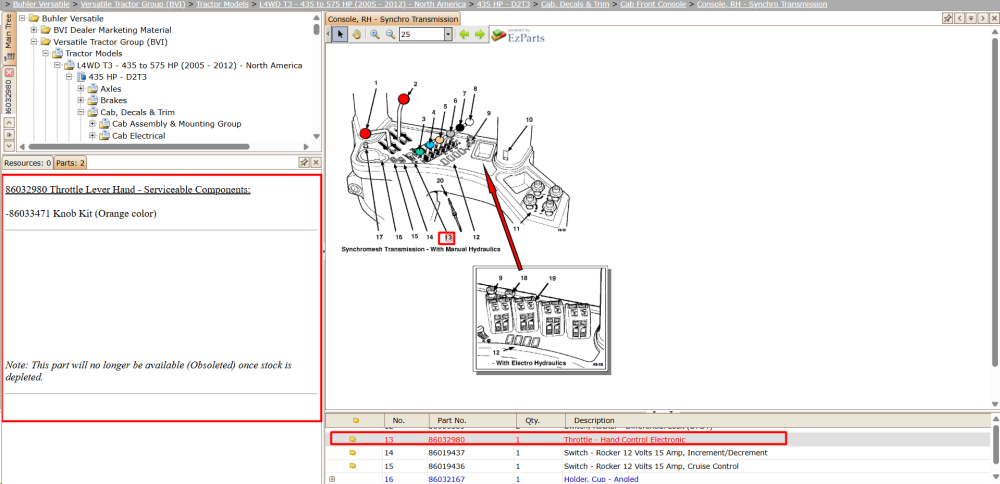Select BVI Dealer Marketing Material in tree
The image size is (1000, 484).
(112, 30)
